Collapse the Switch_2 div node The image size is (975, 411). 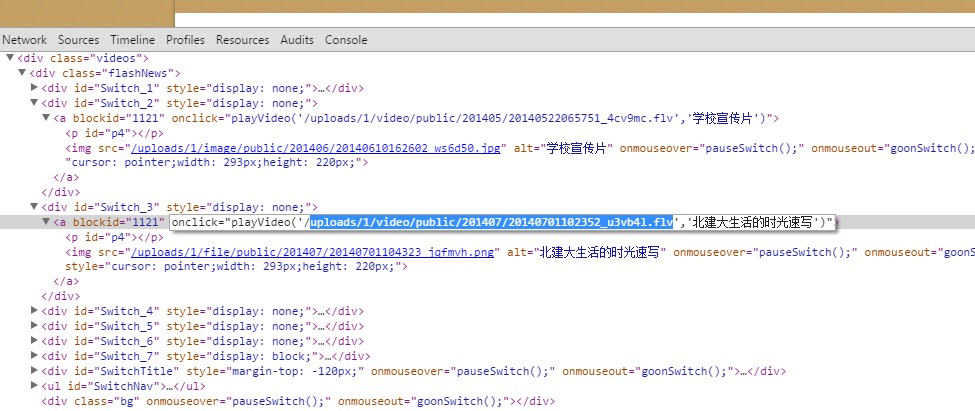click(x=34, y=103)
